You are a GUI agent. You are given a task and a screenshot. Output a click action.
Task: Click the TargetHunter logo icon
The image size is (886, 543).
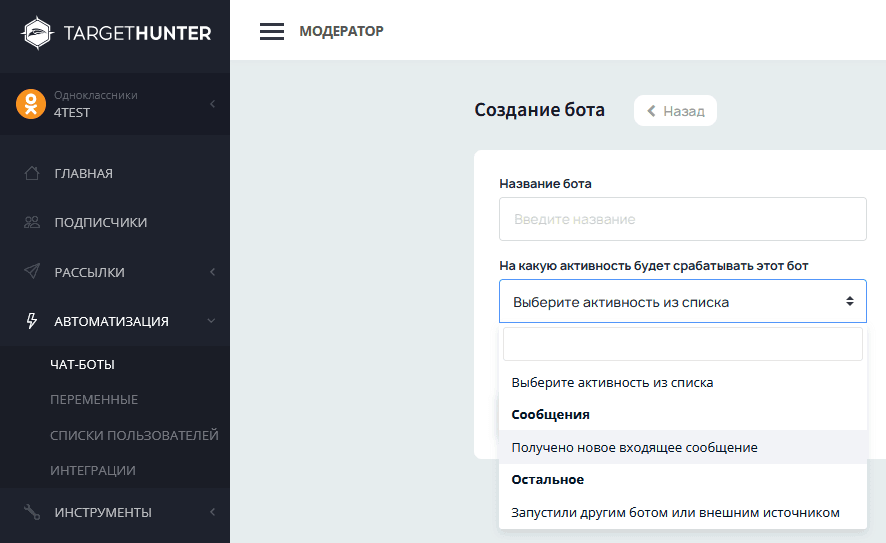37,32
